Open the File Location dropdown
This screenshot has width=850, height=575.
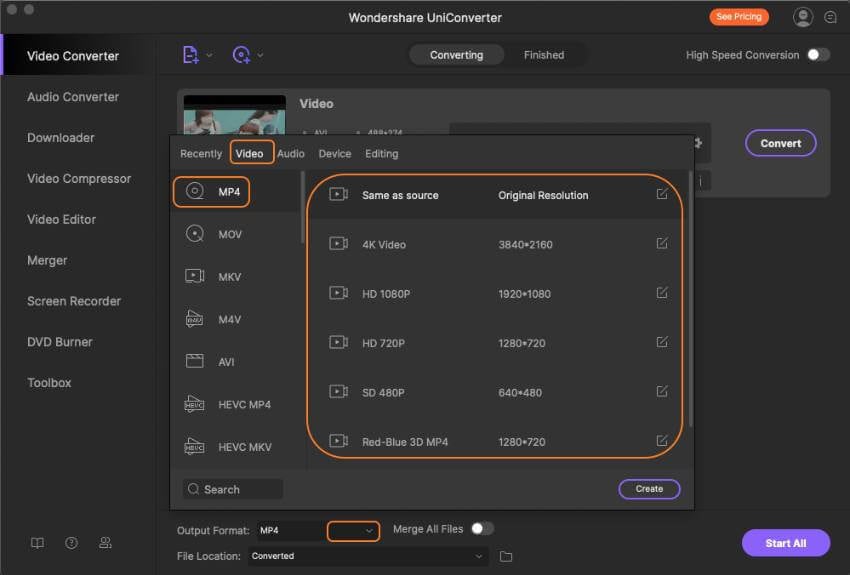coord(478,556)
